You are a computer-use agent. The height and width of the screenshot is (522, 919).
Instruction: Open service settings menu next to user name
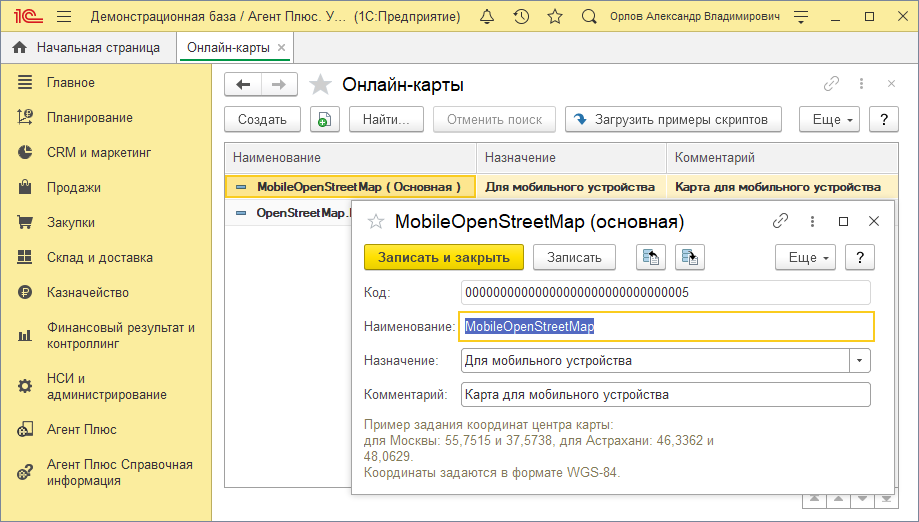click(801, 16)
